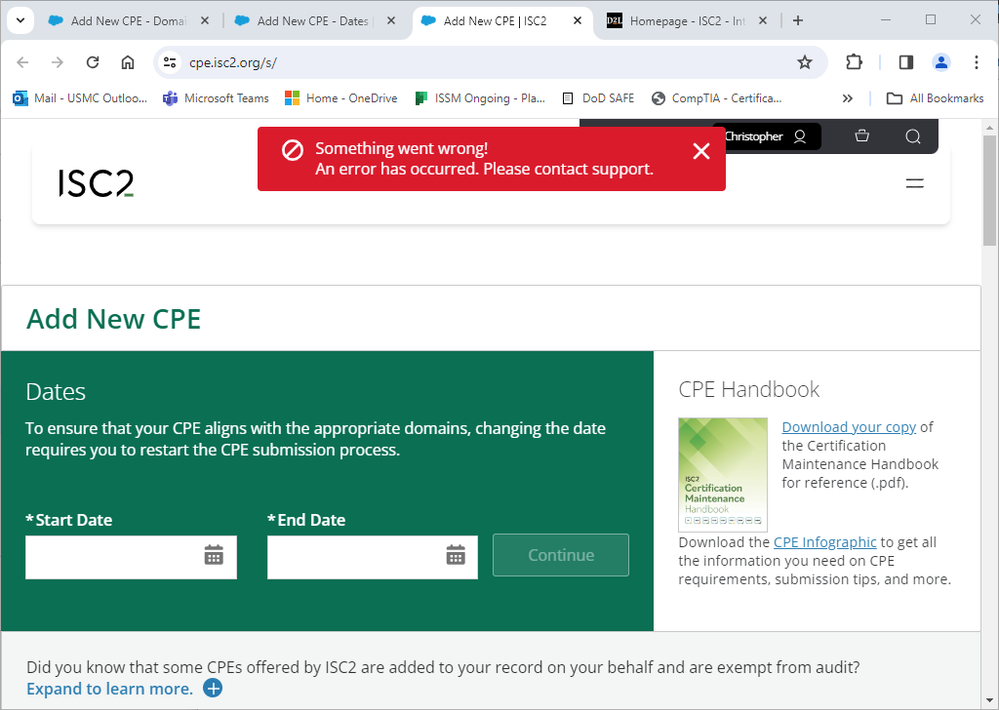The image size is (999, 710).
Task: Bookmark this page with the star icon
Action: click(x=804, y=62)
